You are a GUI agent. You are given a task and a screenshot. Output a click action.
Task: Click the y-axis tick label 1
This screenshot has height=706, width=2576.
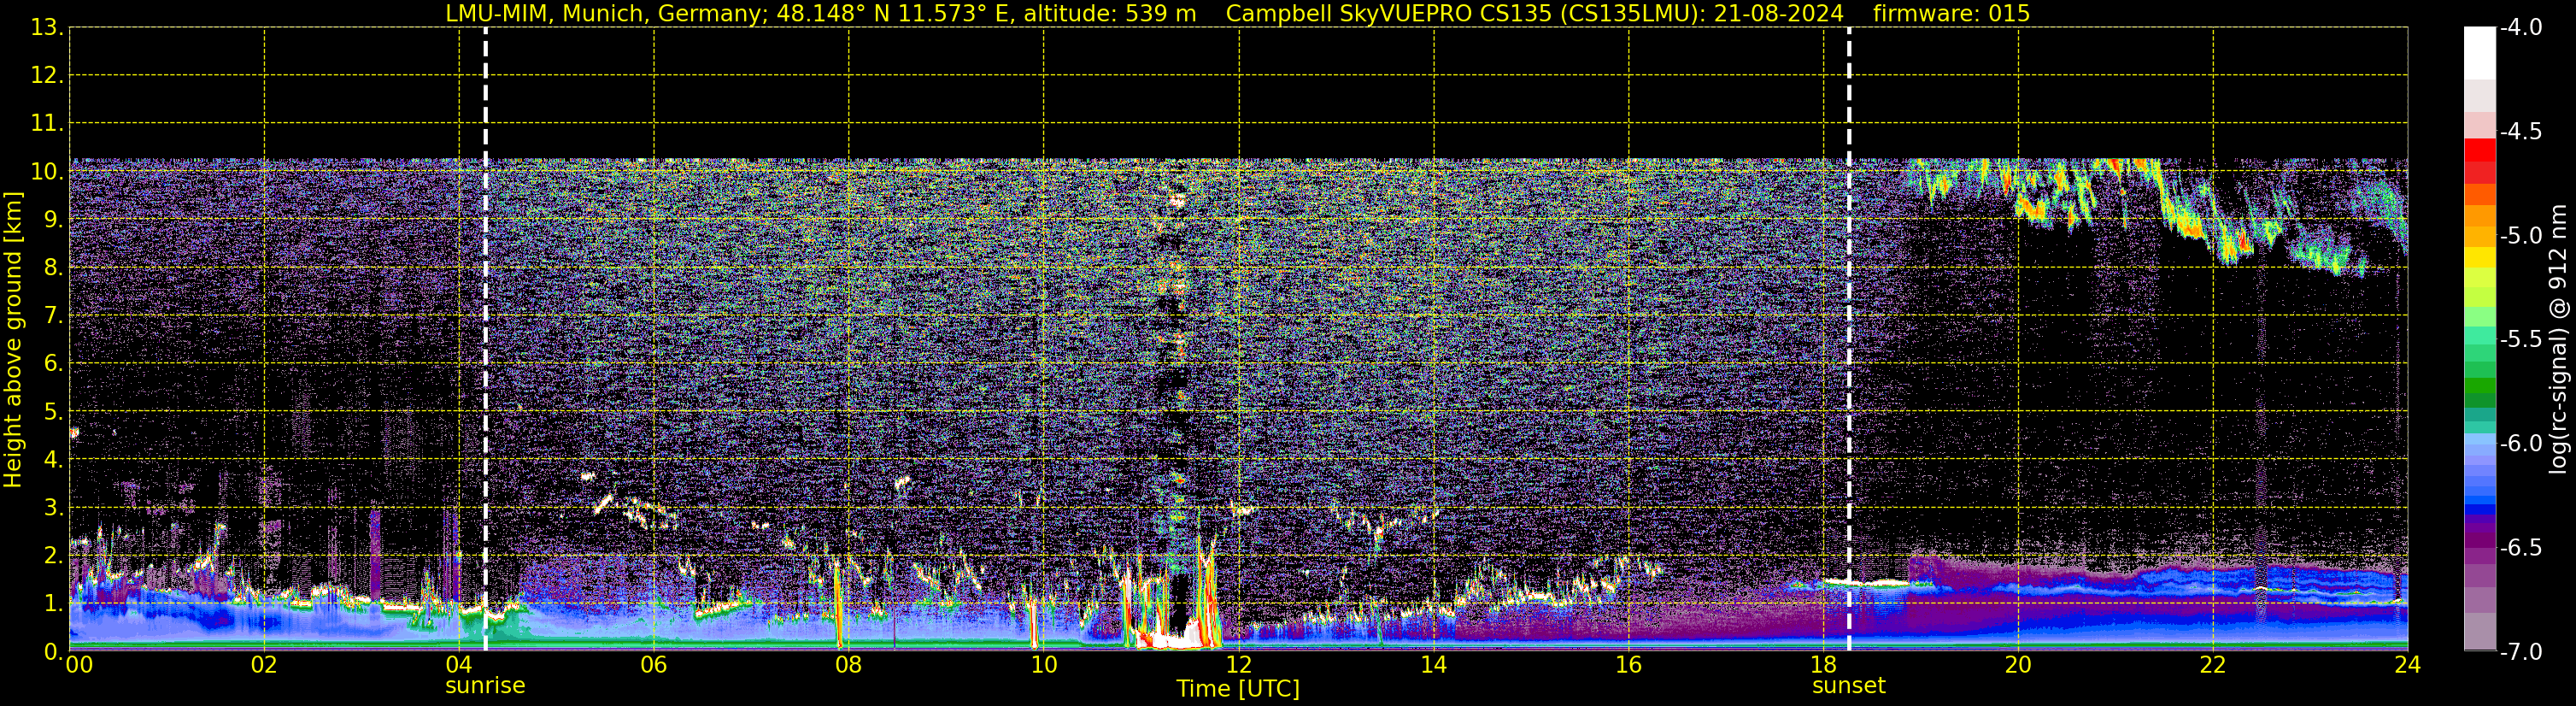click(52, 603)
